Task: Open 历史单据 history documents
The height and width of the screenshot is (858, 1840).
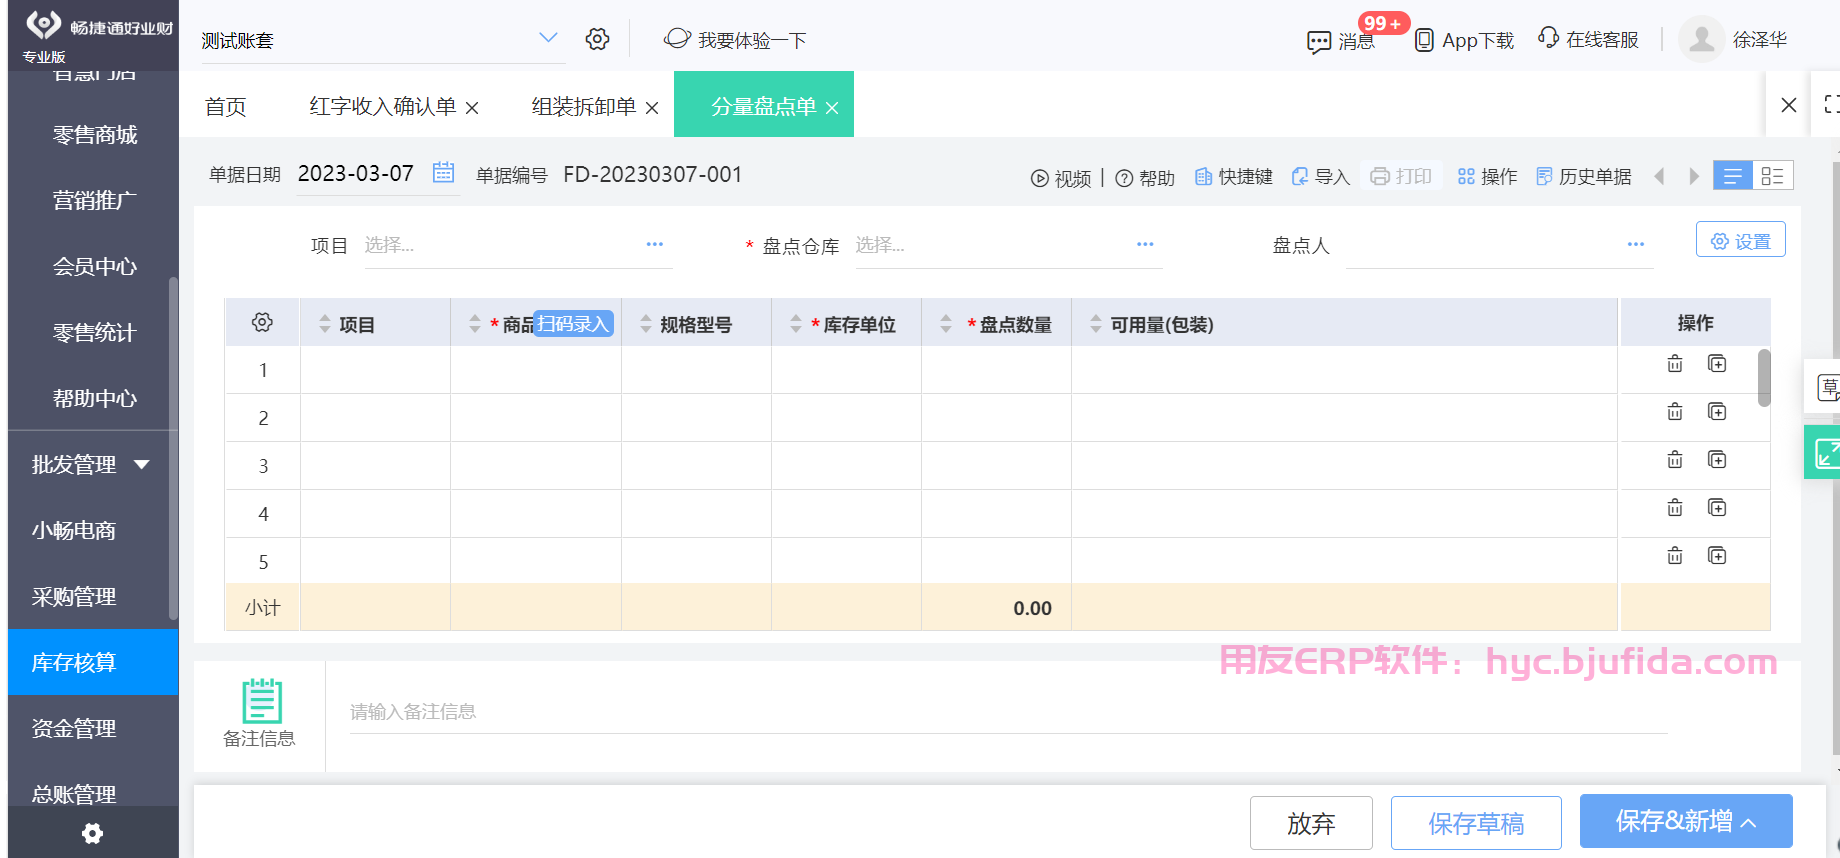Action: click(1584, 177)
